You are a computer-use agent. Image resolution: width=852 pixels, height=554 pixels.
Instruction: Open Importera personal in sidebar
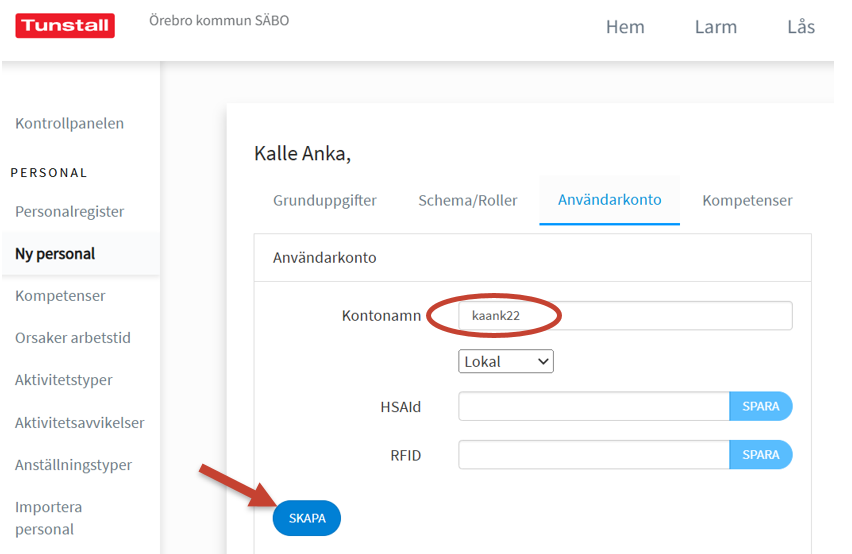[48, 518]
